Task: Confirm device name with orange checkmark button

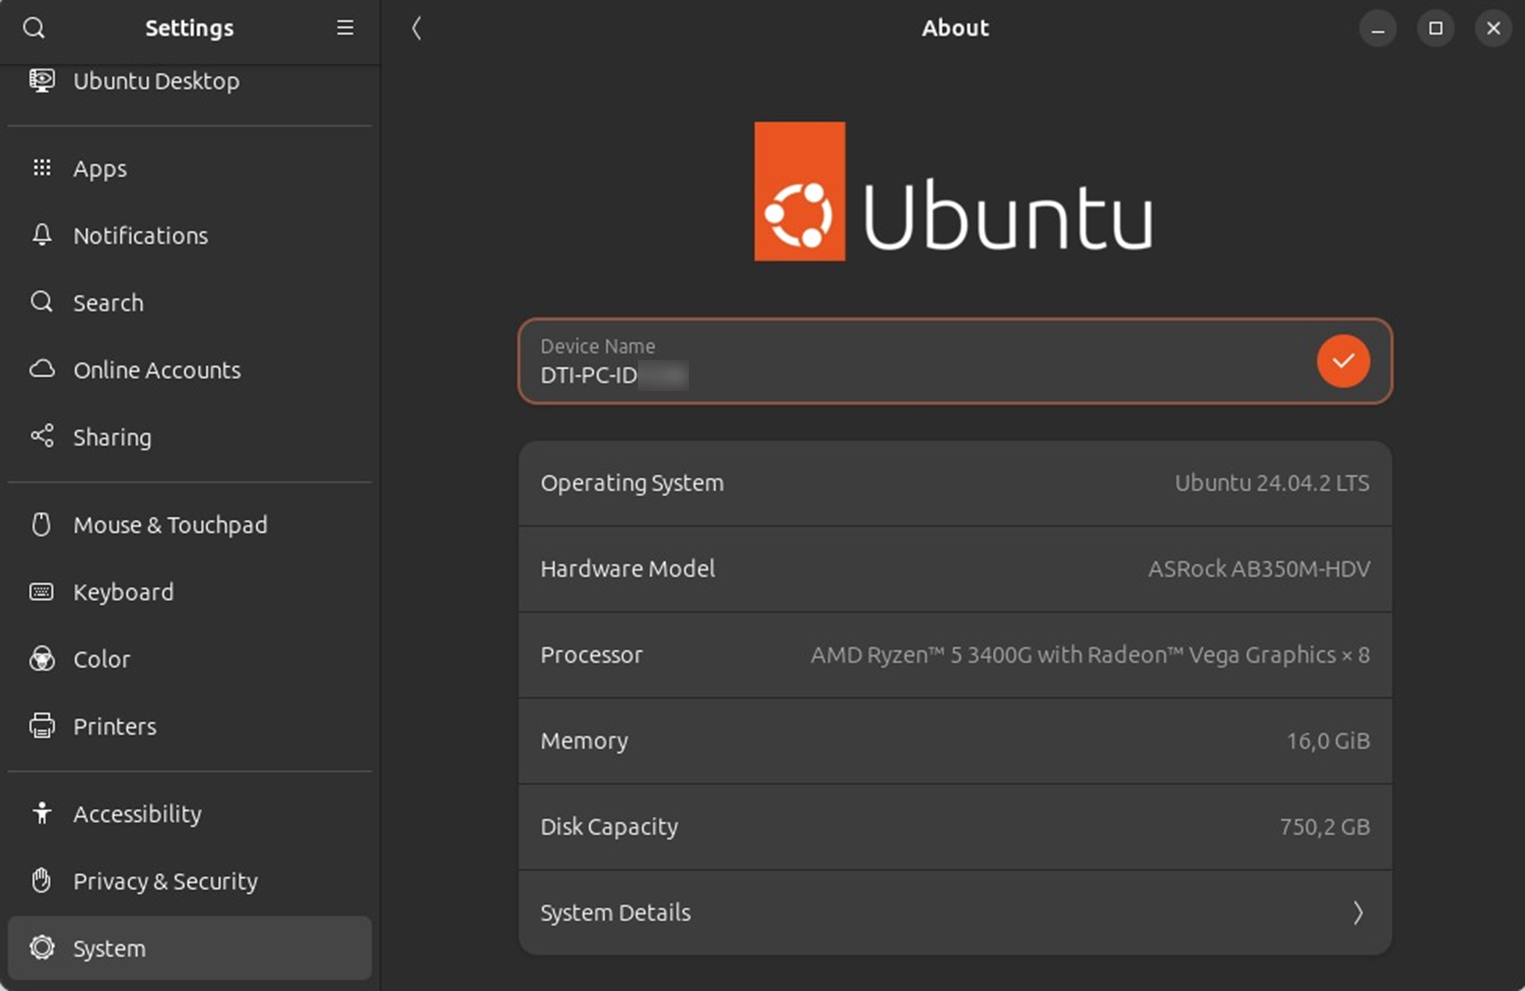Action: point(1343,361)
